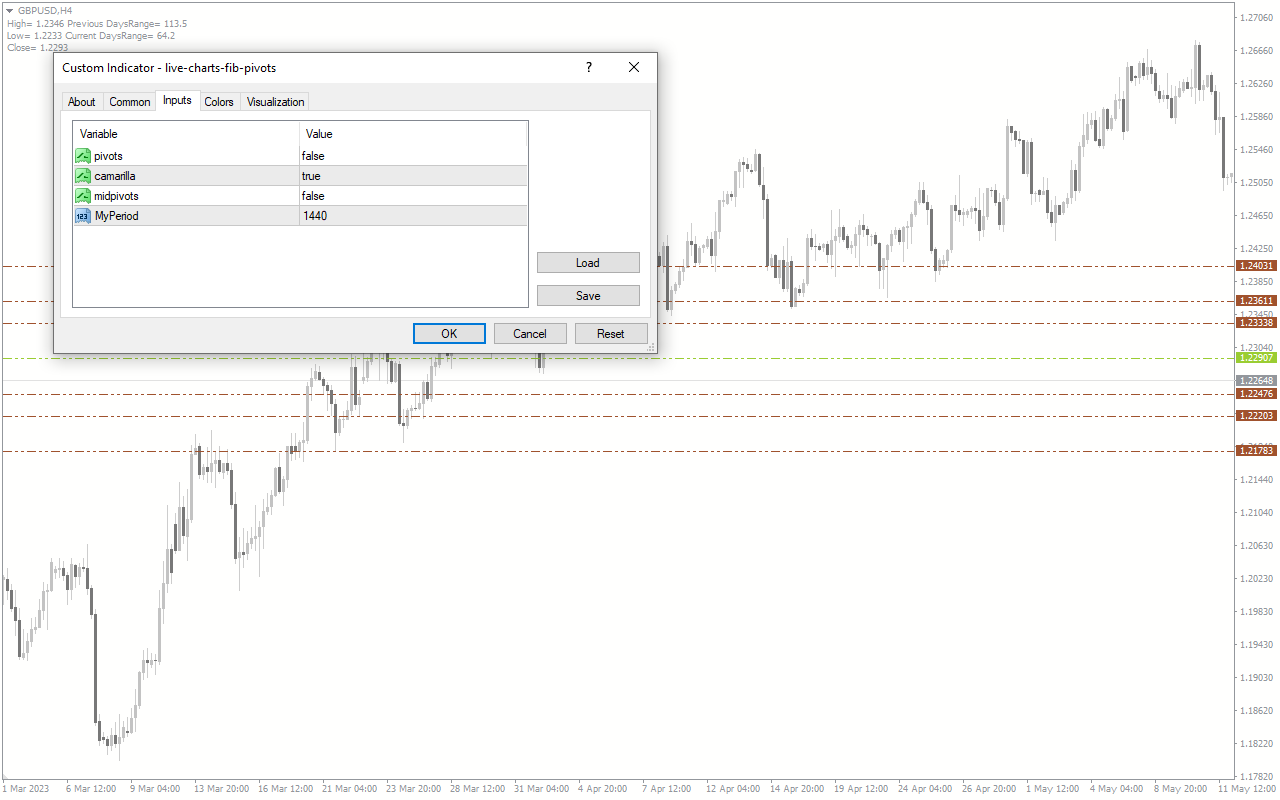Click the '1 Mar 2023' time axis label
Viewport: 1280px width, 800px height.
[x=25, y=789]
